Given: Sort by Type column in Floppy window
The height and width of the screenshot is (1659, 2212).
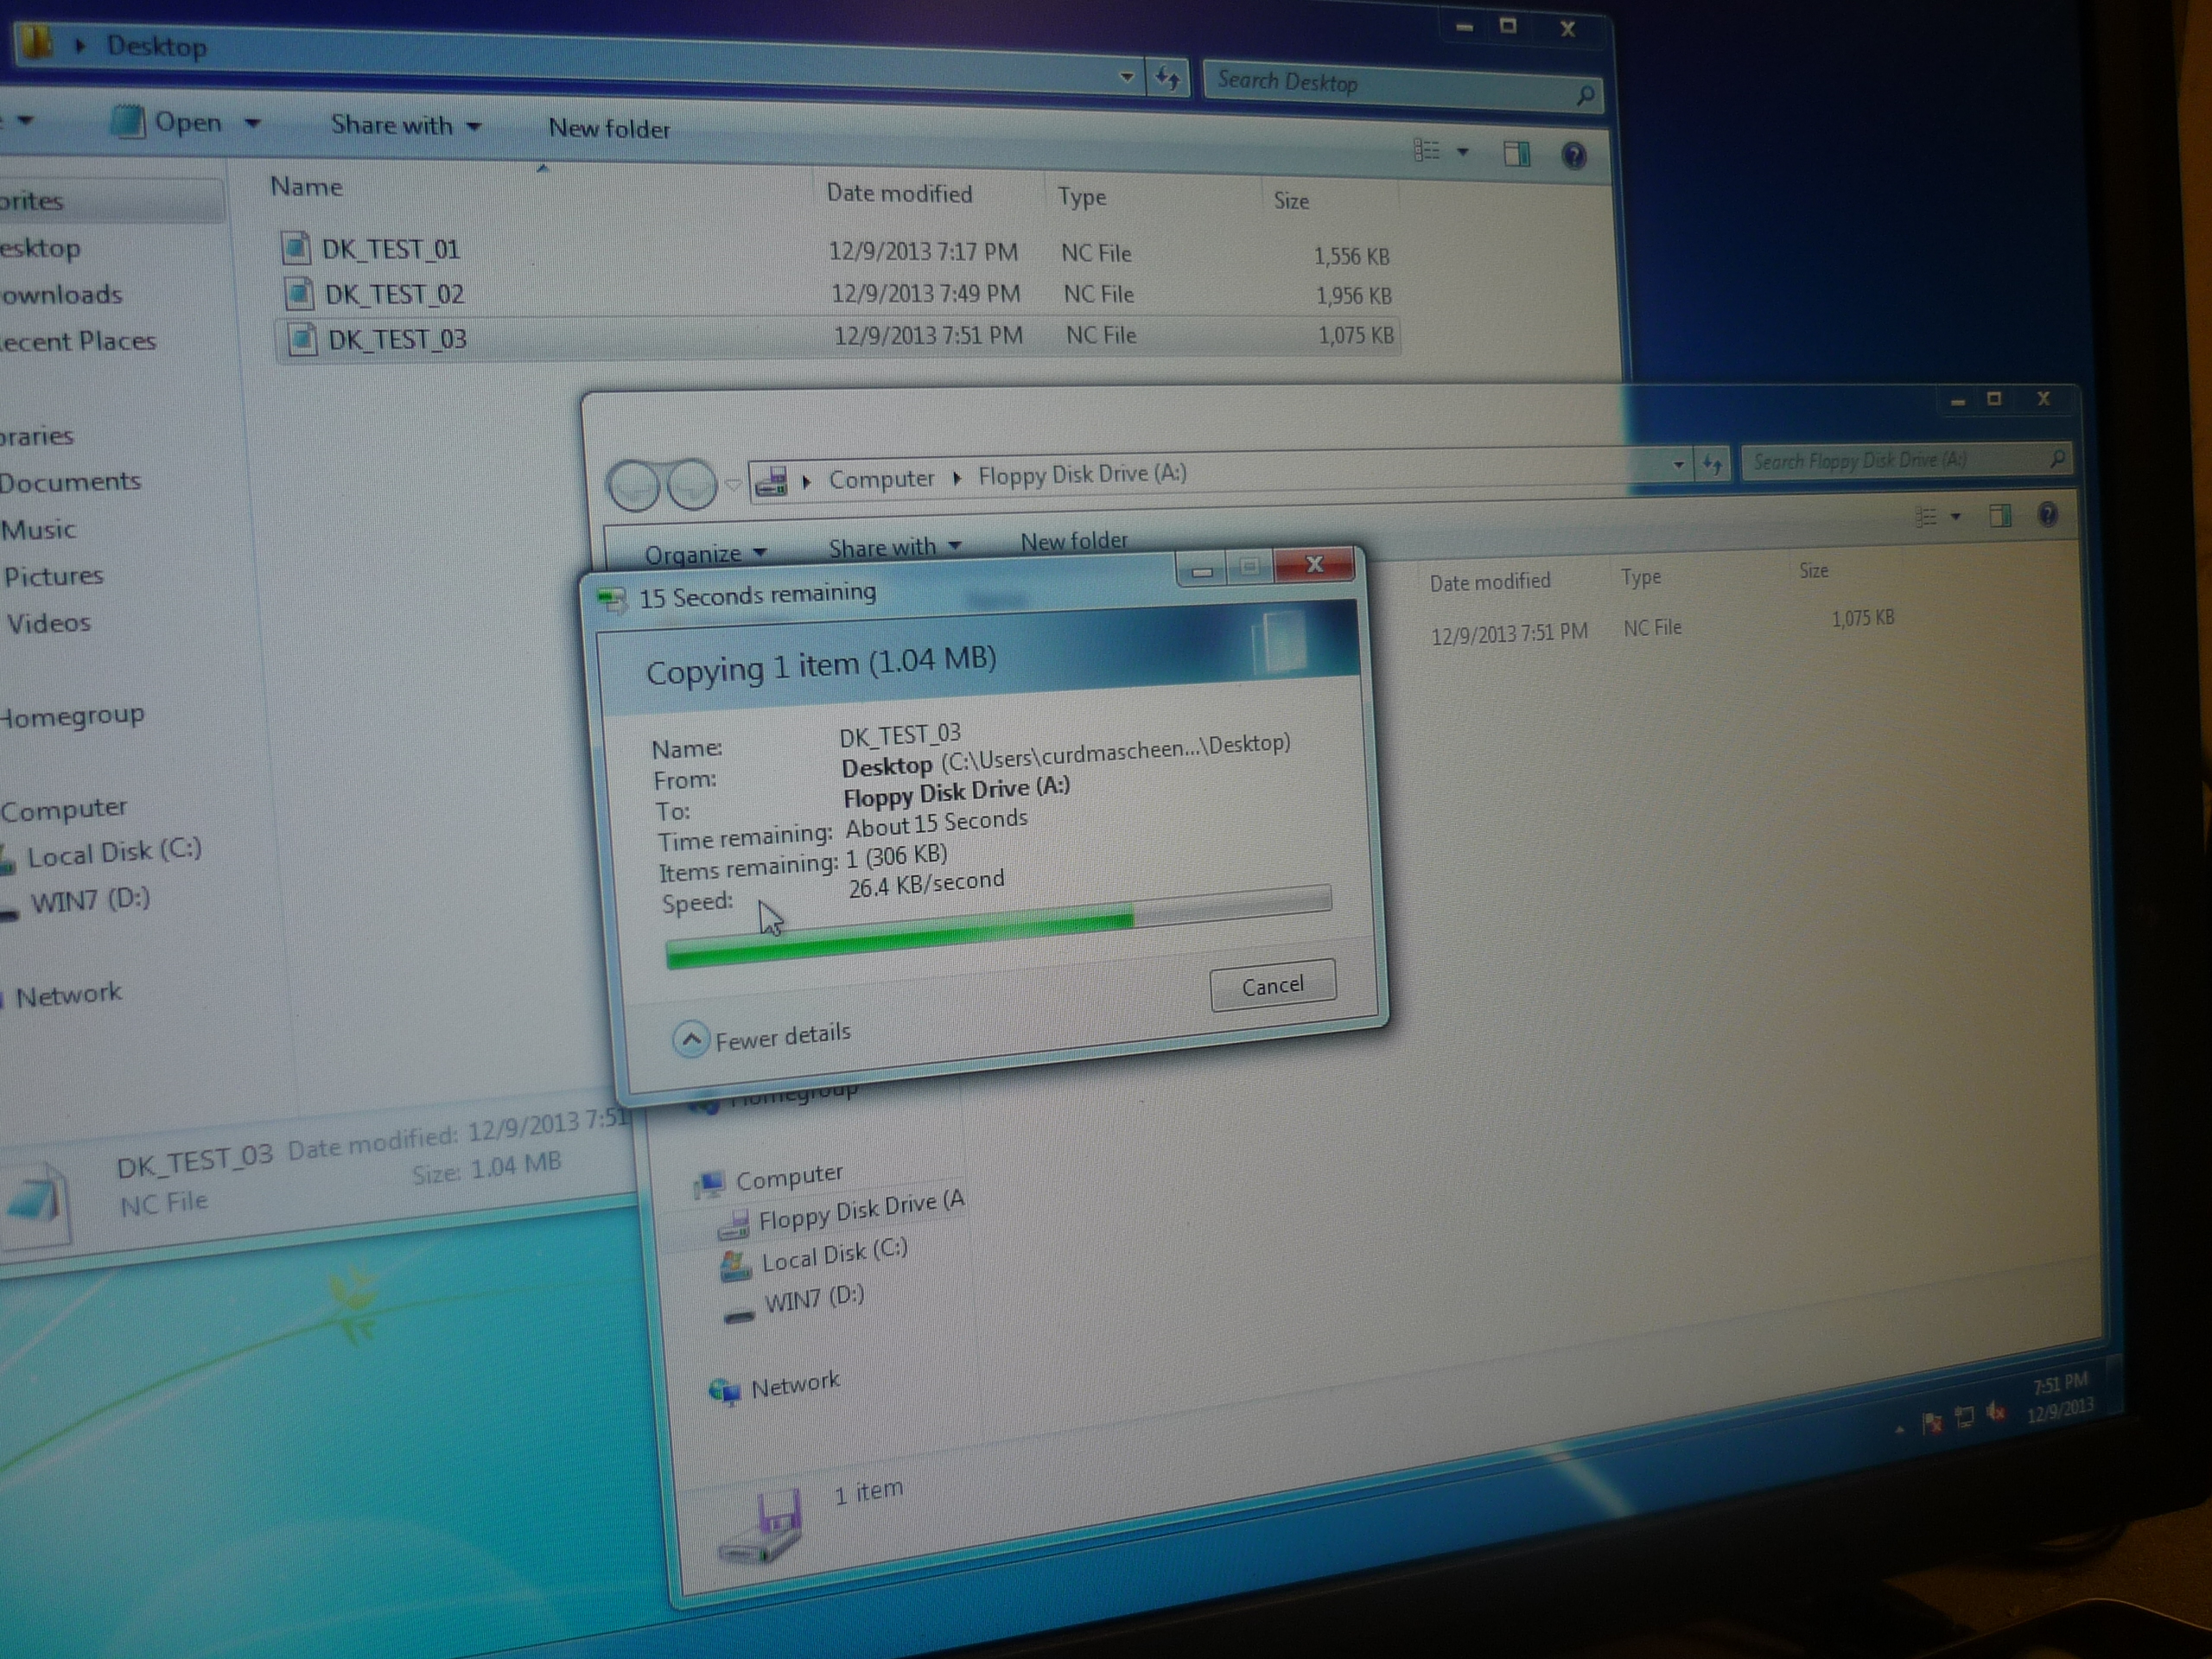Looking at the screenshot, I should [1641, 577].
